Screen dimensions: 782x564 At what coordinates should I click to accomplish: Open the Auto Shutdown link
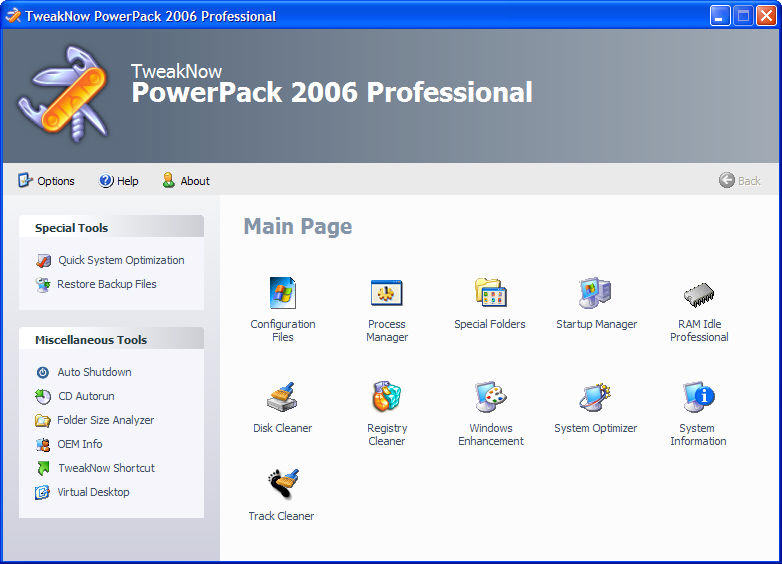click(94, 372)
